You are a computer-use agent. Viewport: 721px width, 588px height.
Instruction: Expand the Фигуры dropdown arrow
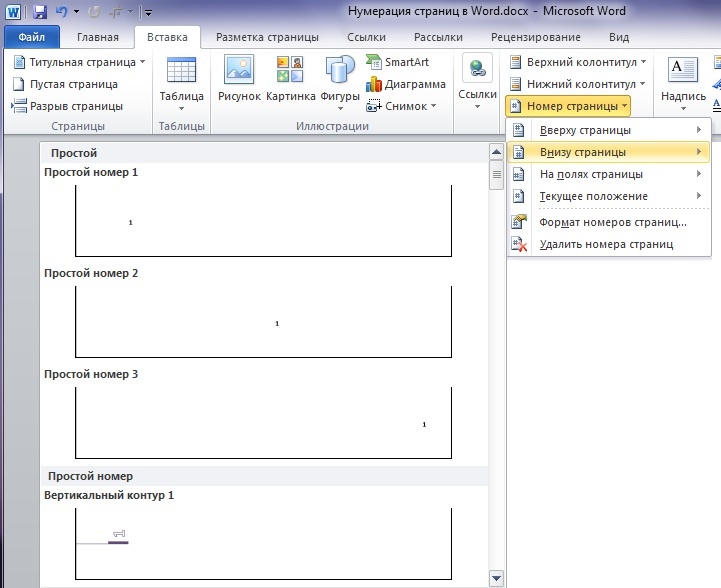(340, 108)
